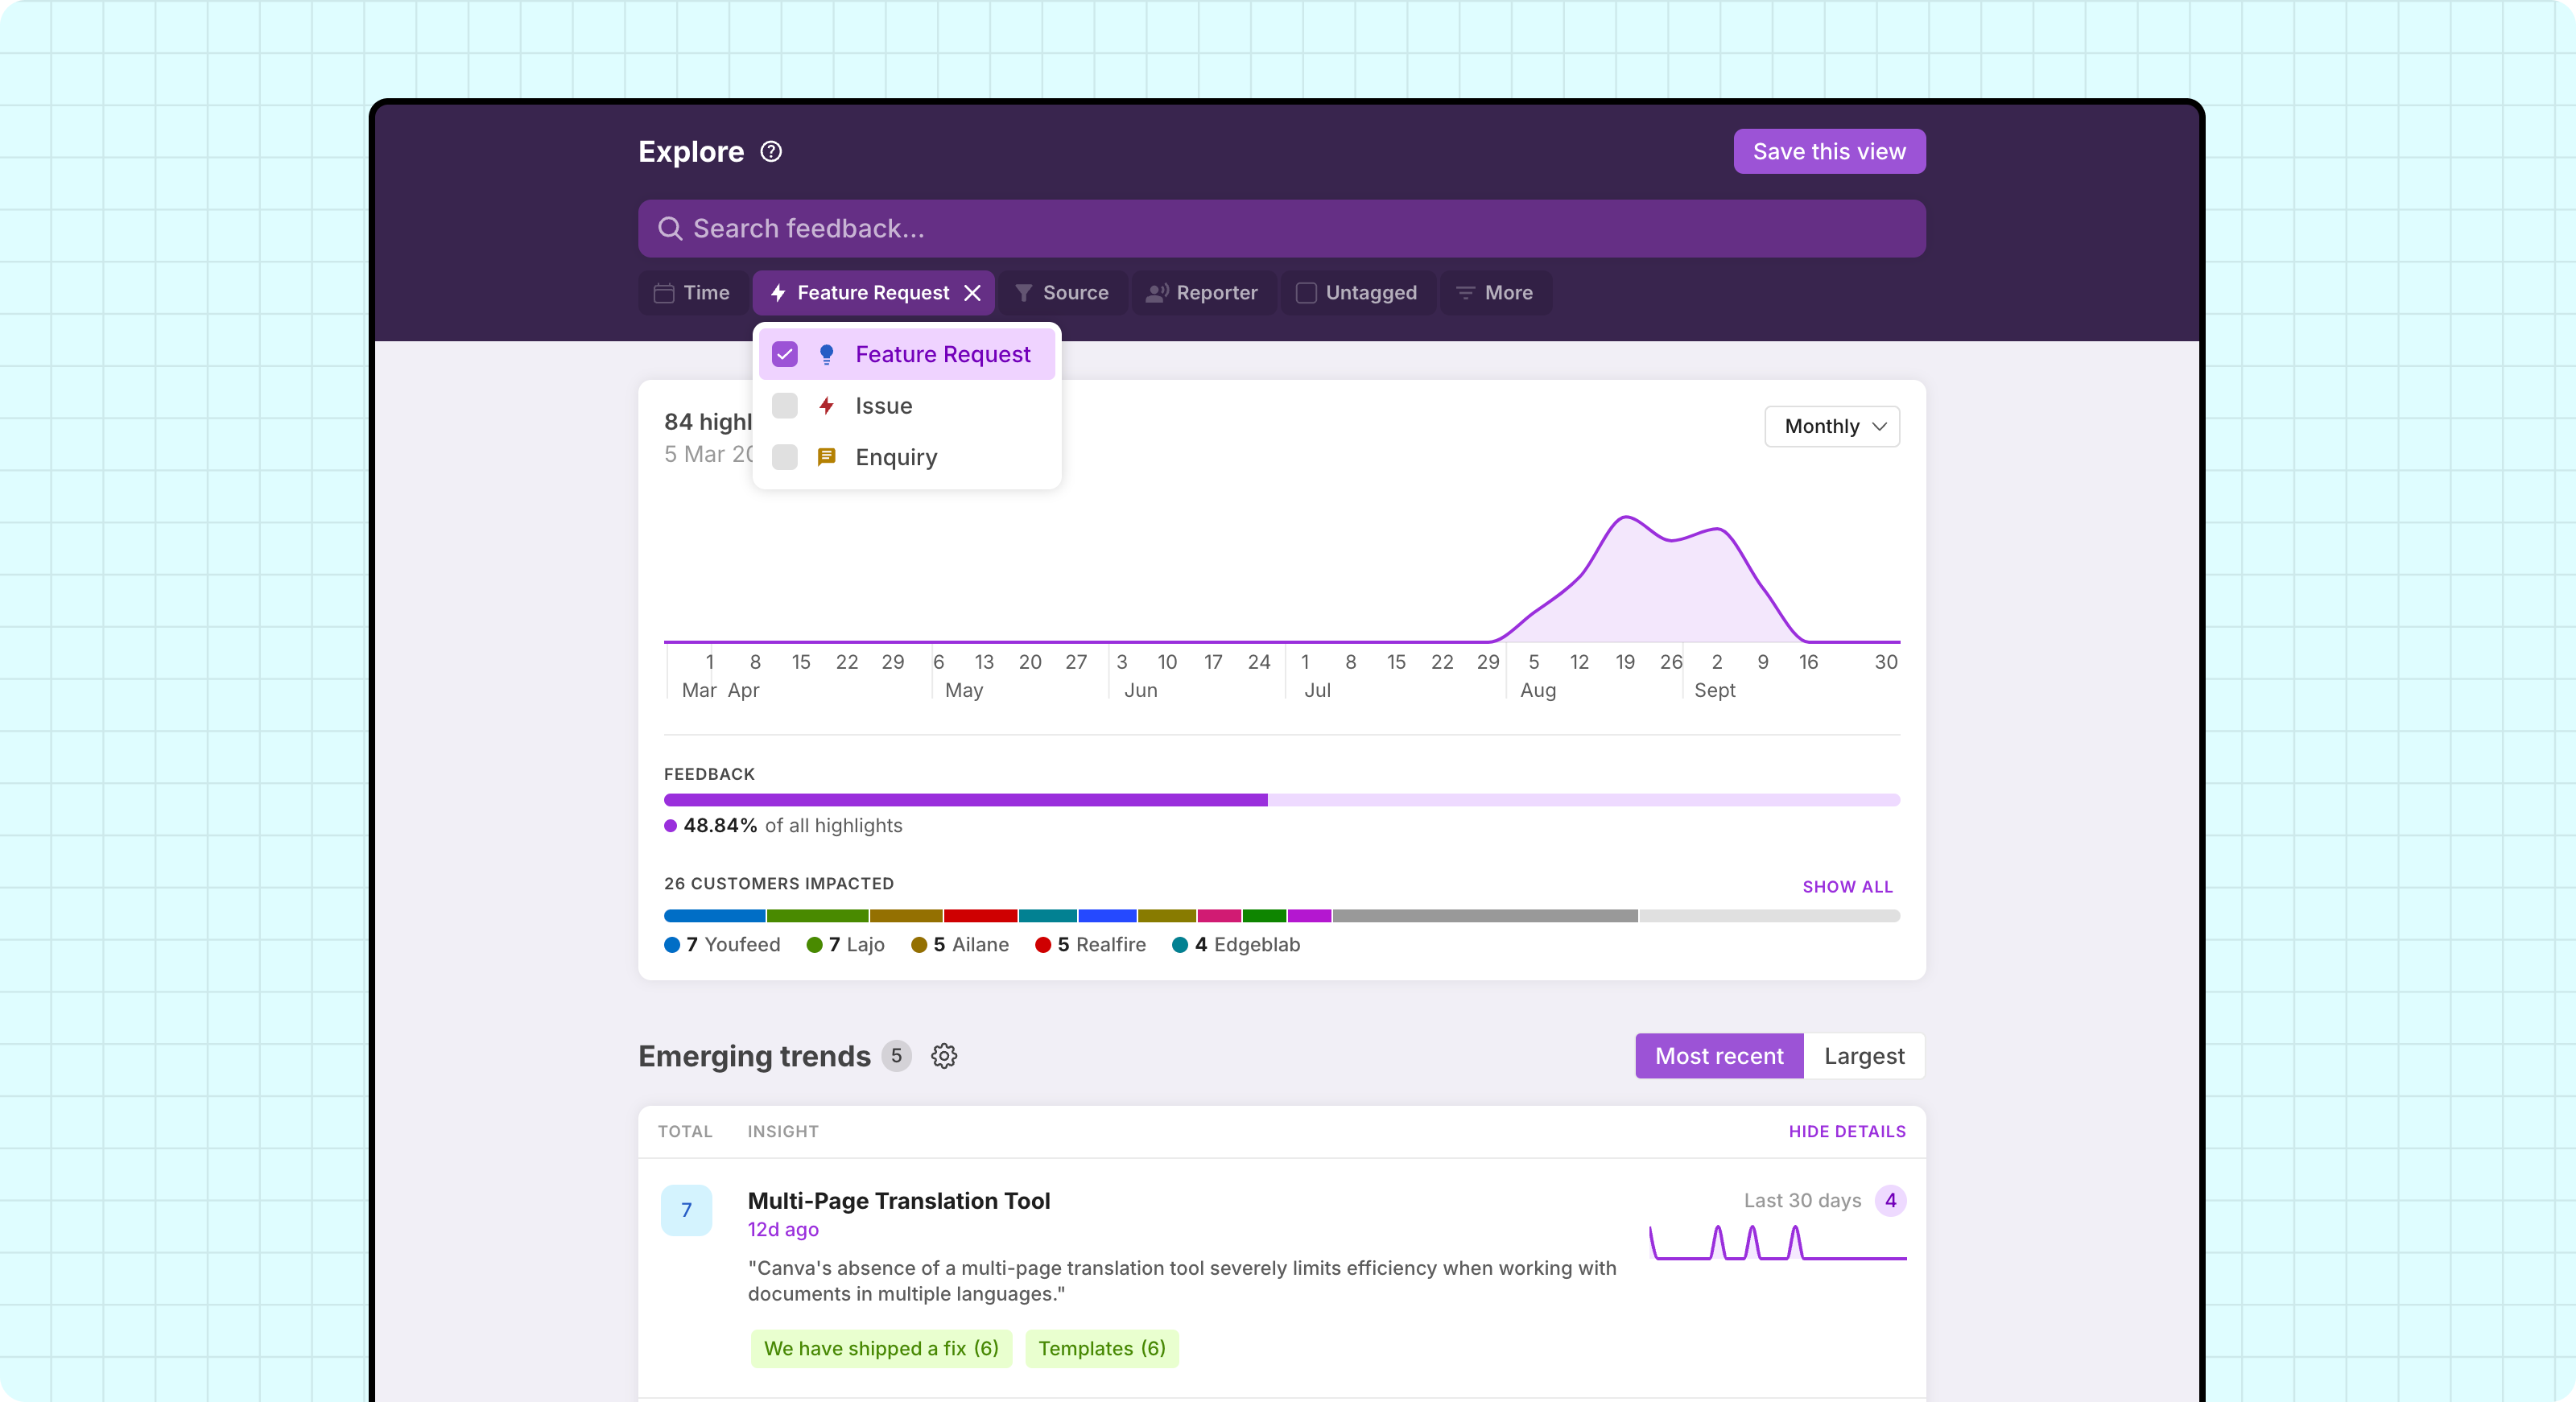Check the Issue checkbox

[x=785, y=406]
